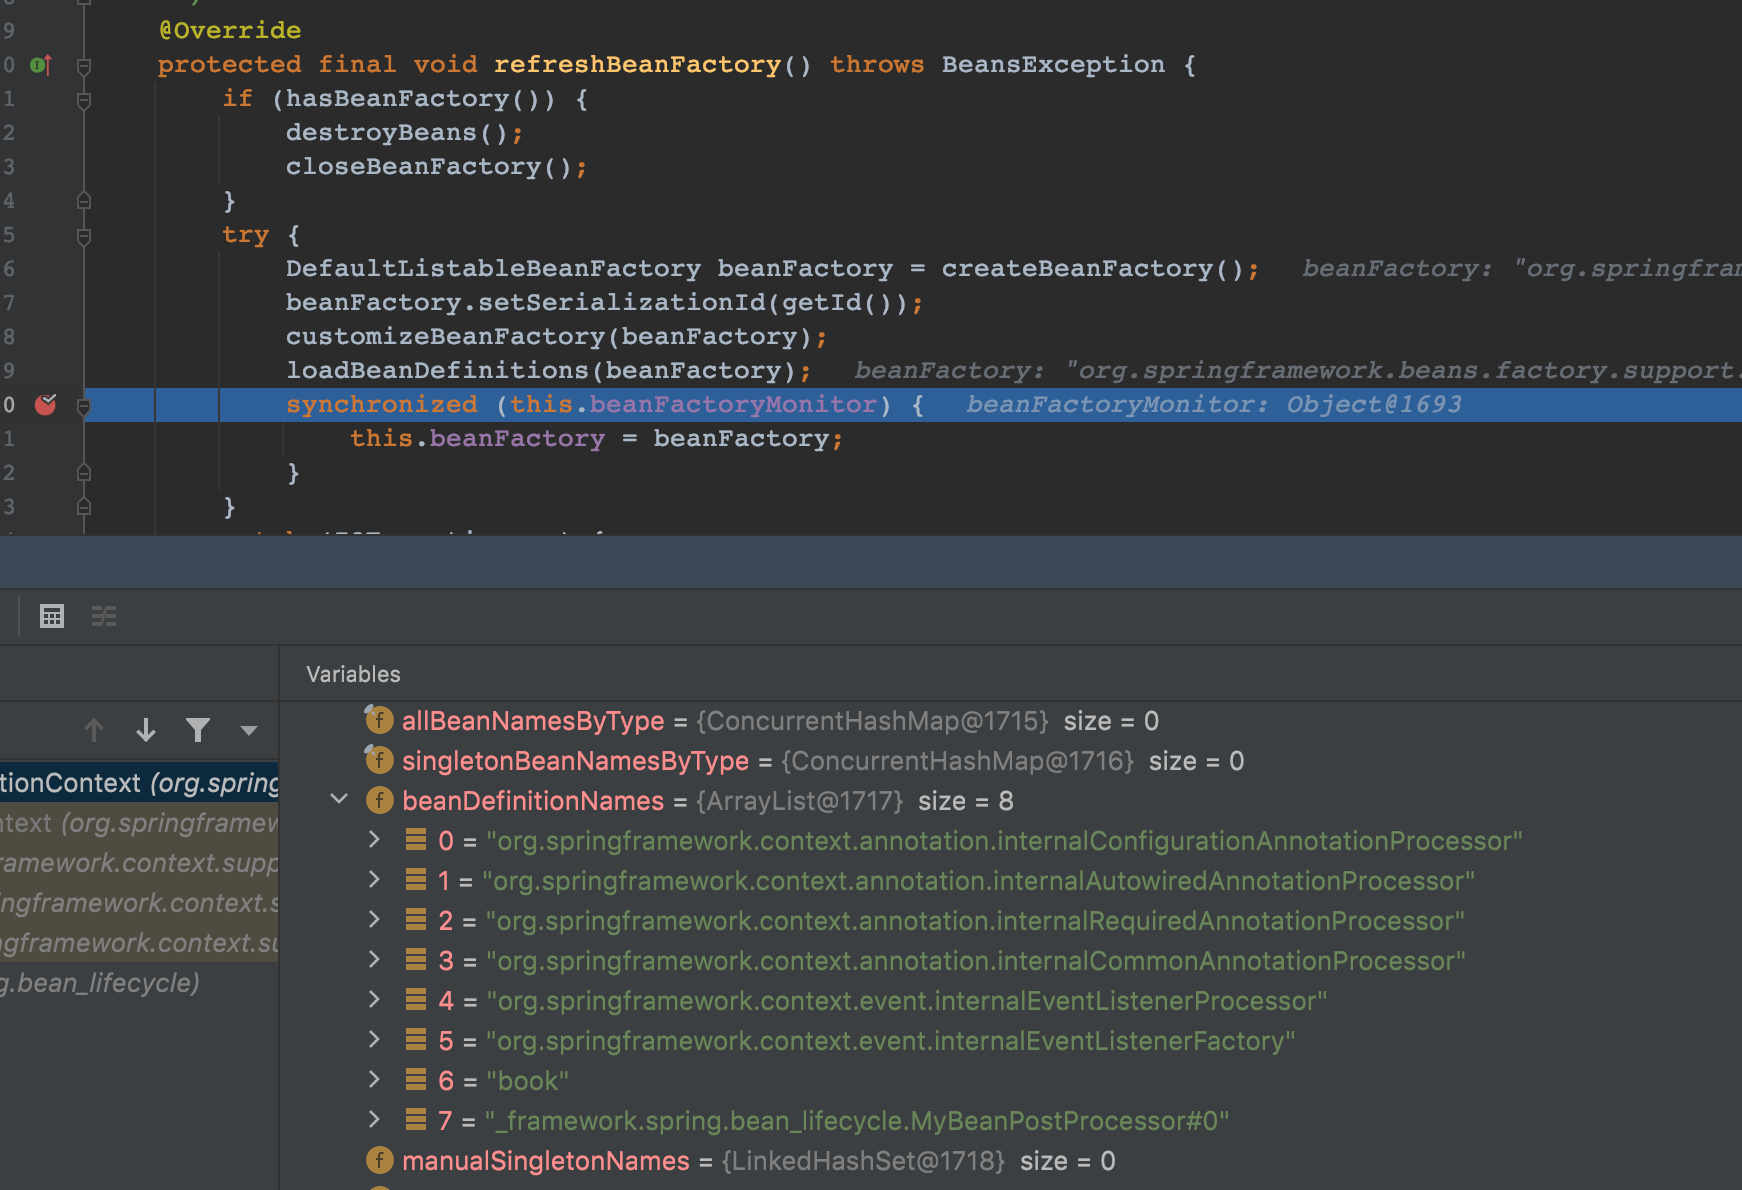This screenshot has height=1190, width=1742.
Task: Collapse the beanDefinitionNames variable node
Action: click(x=339, y=800)
